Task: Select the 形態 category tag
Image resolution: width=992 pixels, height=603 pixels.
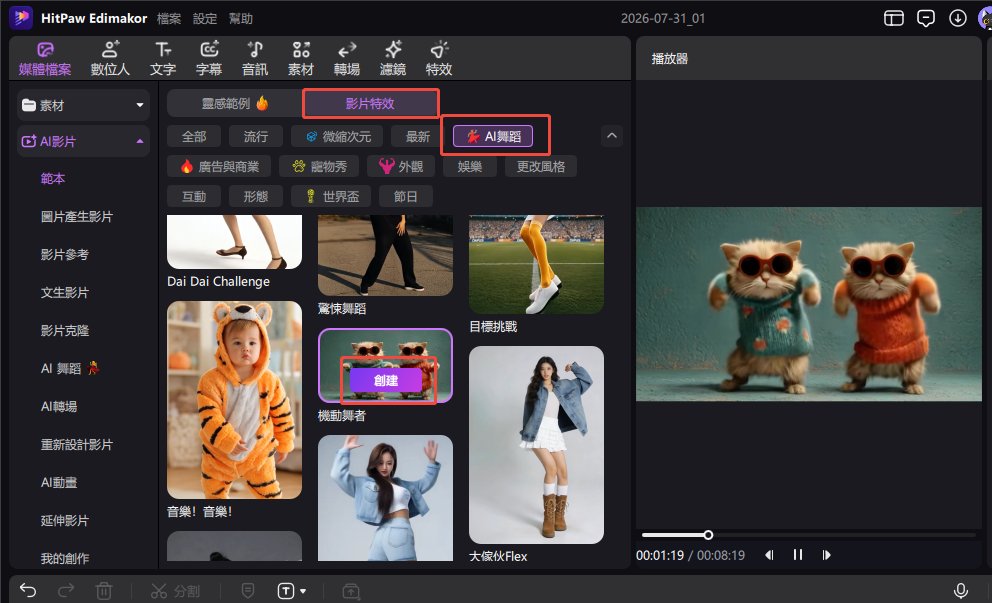Action: [256, 196]
